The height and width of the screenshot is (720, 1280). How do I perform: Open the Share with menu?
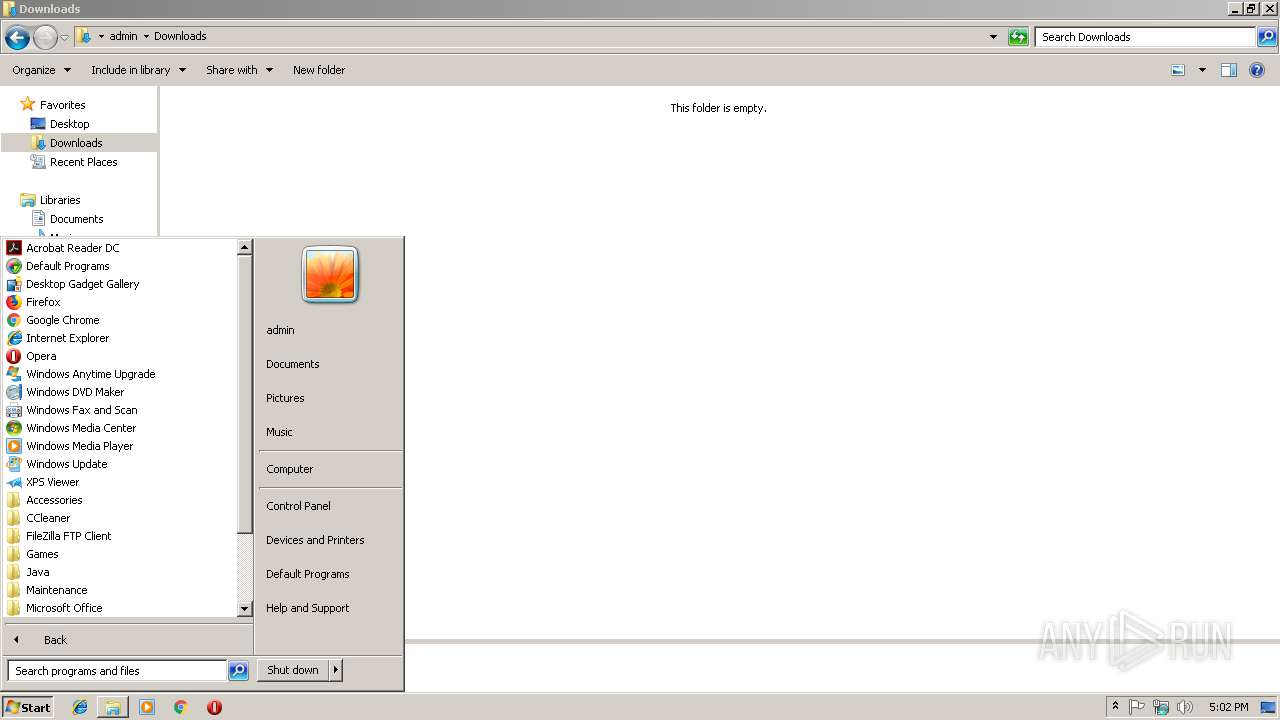(239, 70)
